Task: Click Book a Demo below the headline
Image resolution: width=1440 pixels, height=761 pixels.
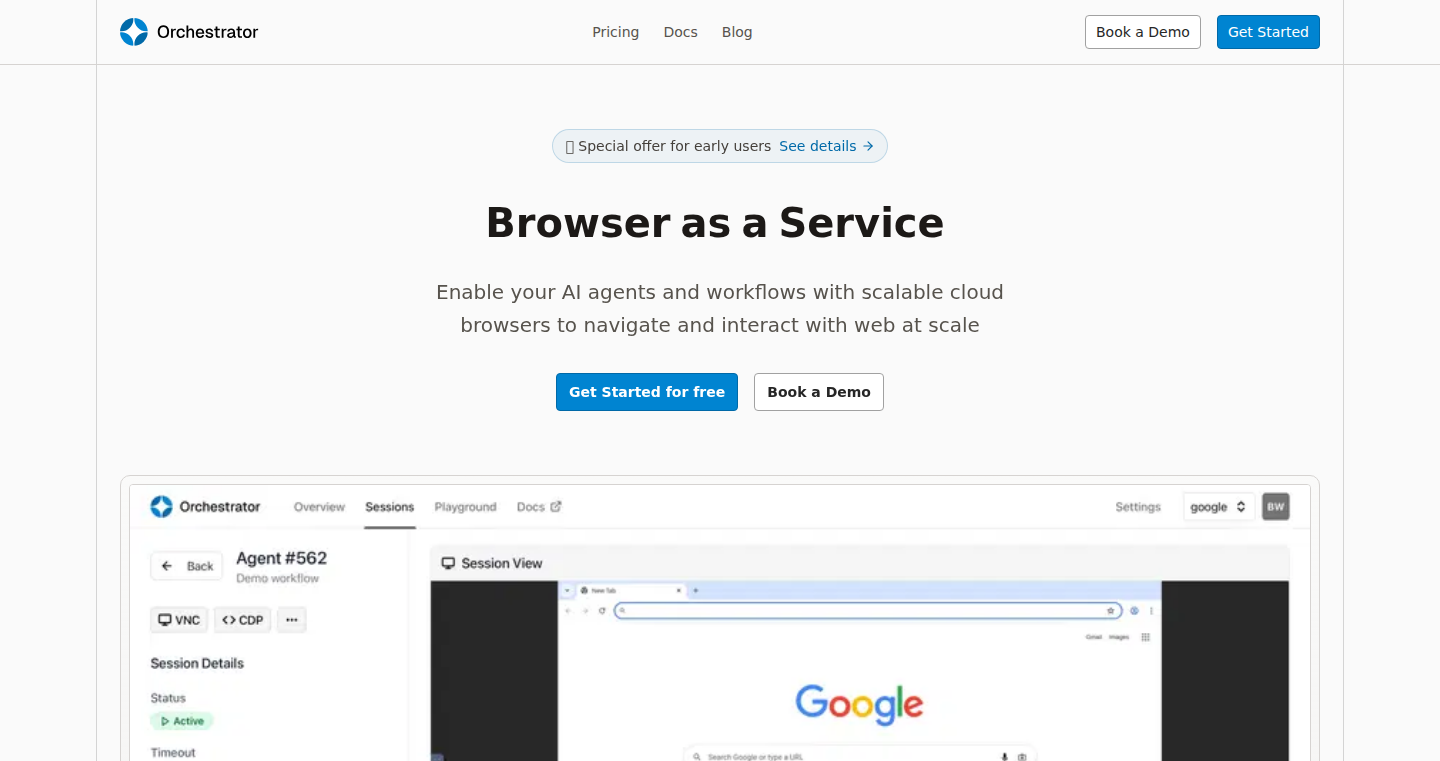Action: pos(819,392)
